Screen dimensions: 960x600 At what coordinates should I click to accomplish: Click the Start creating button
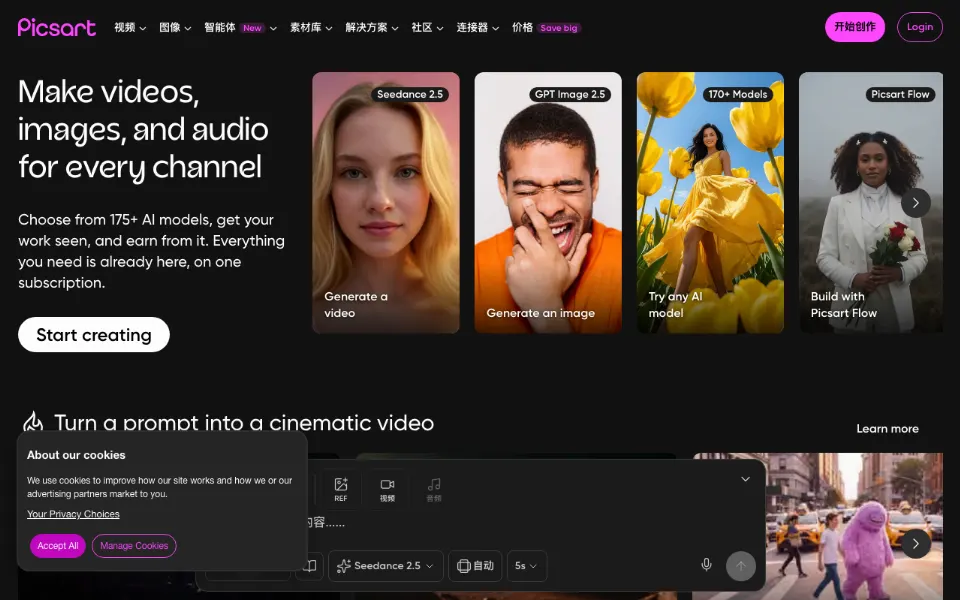[94, 334]
